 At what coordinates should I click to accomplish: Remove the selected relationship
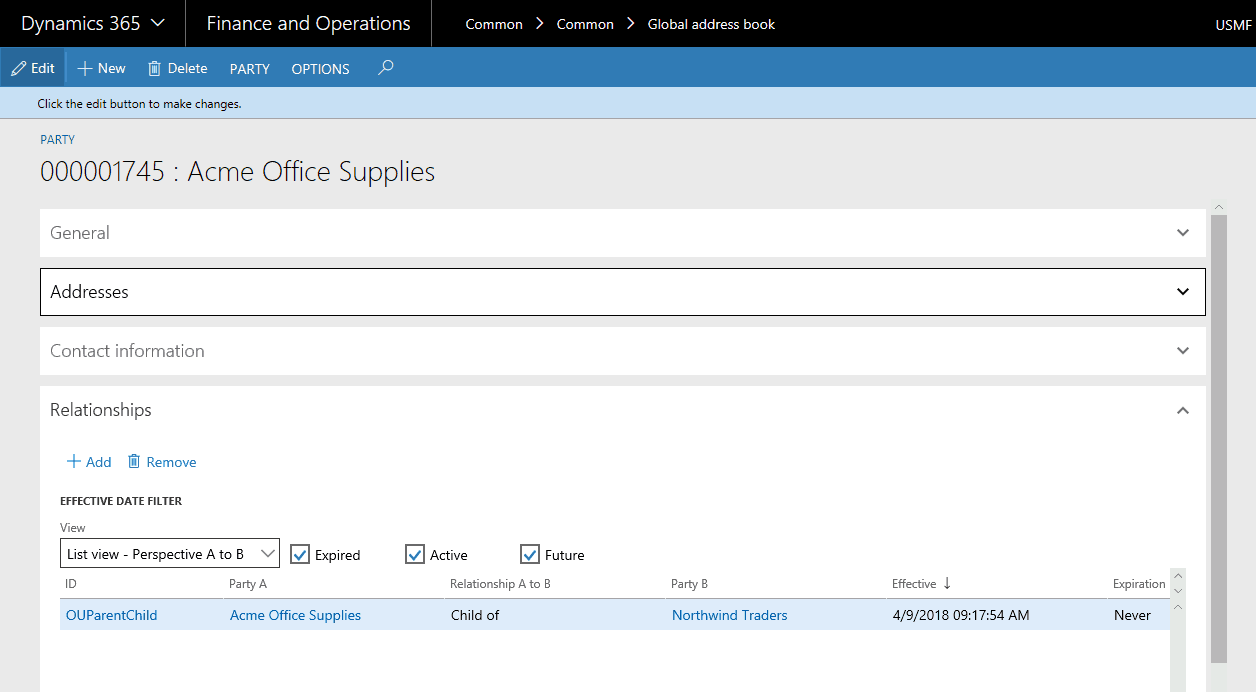point(162,462)
